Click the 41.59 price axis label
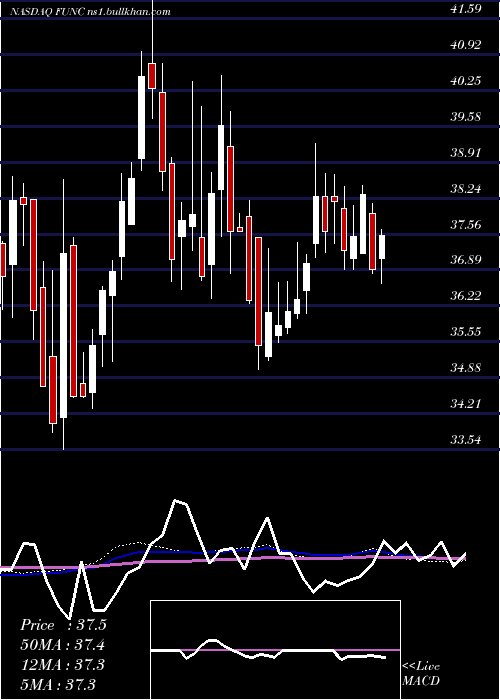This screenshot has width=500, height=700. tap(466, 8)
